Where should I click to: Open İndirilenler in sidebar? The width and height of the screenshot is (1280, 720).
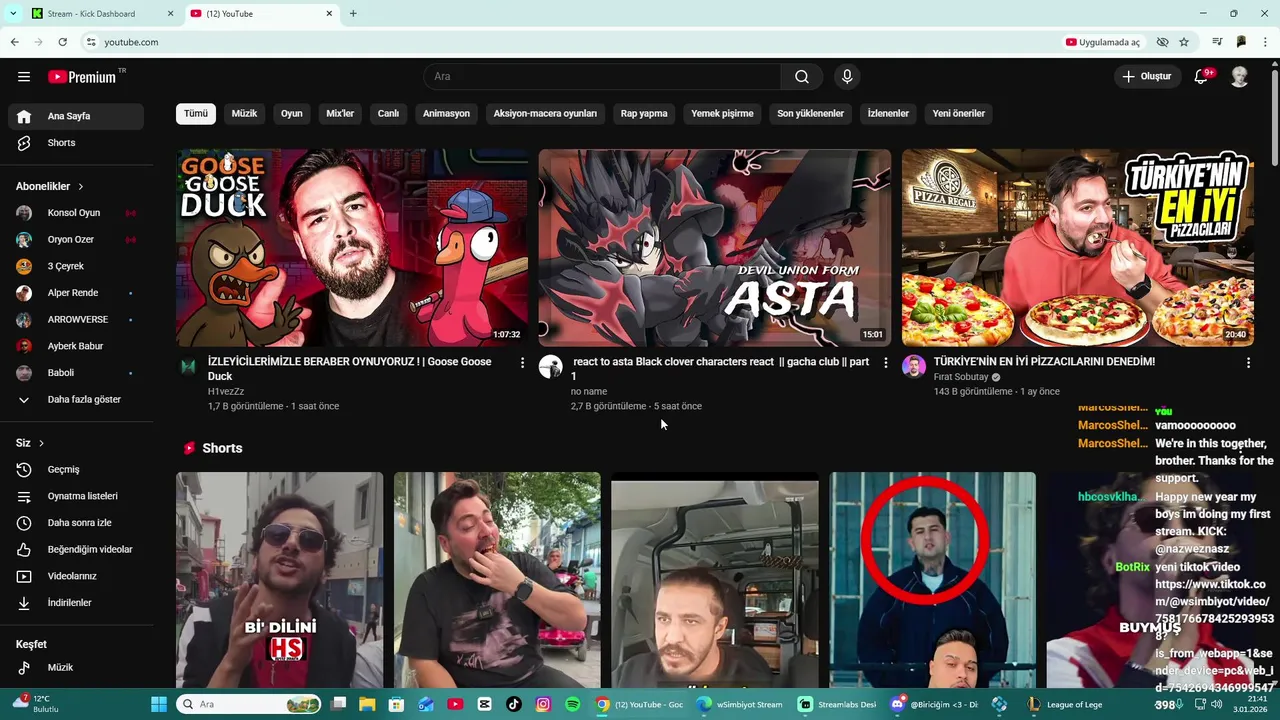click(76, 603)
